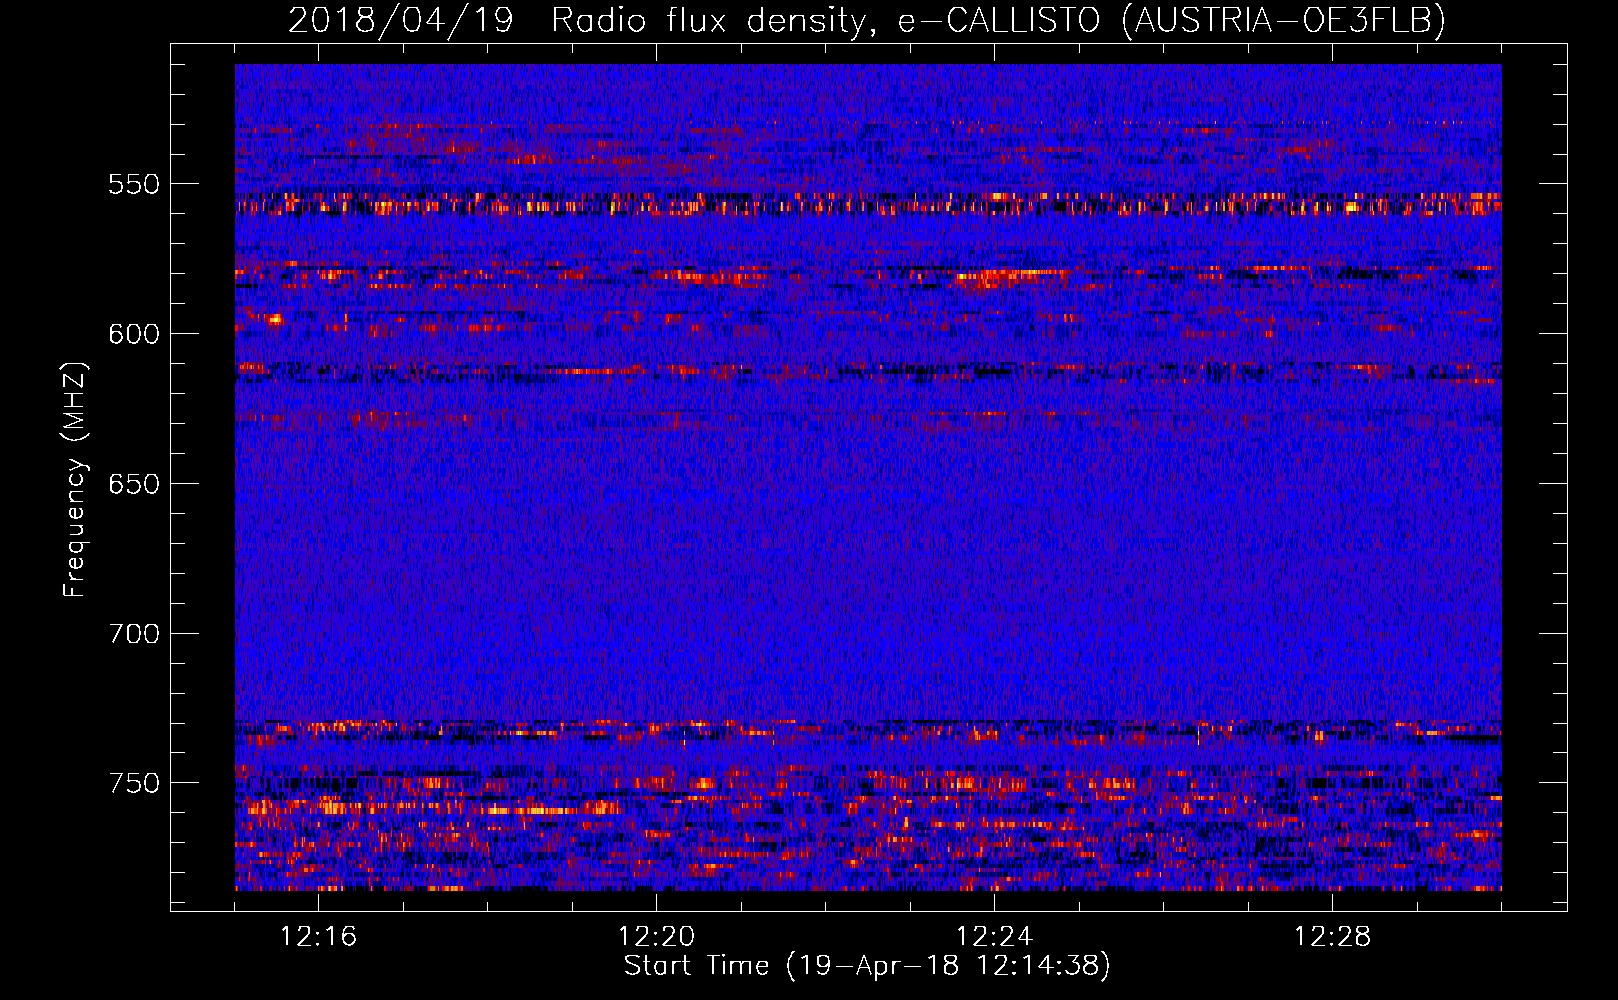Click the 600 frequency tick label

pos(134,334)
